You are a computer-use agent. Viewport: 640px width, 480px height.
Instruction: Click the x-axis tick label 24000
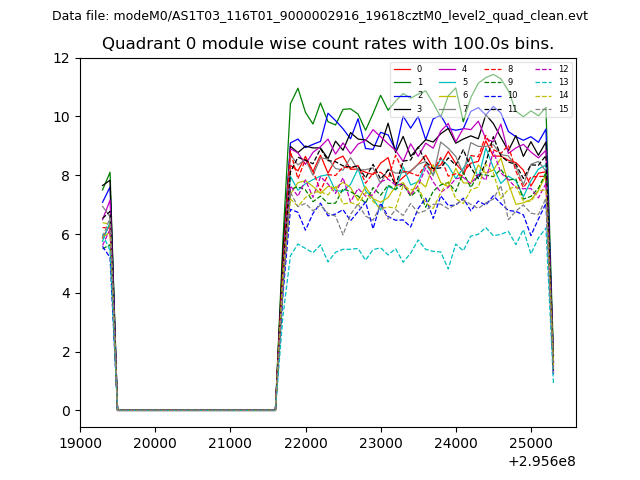(x=456, y=443)
